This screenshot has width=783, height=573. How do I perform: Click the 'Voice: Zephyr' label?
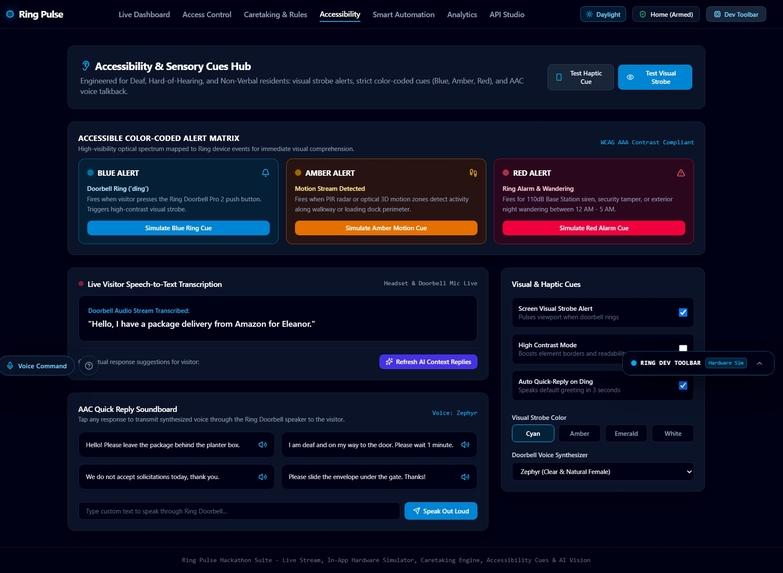(x=454, y=413)
